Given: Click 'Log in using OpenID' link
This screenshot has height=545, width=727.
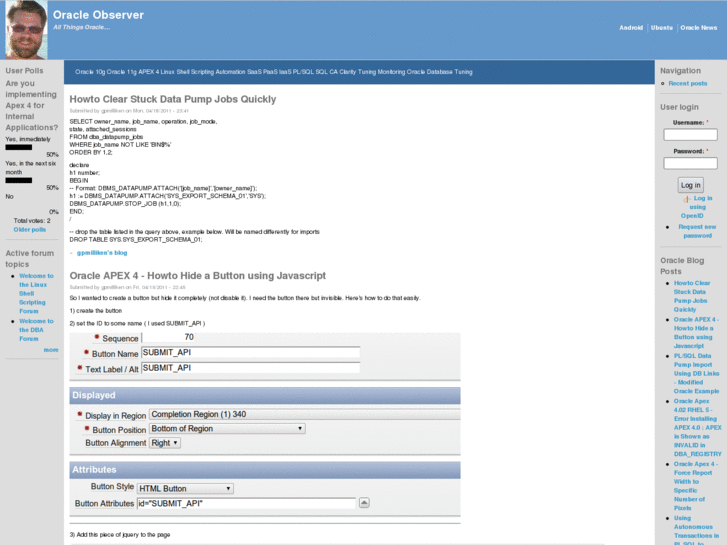Looking at the screenshot, I should click(696, 207).
